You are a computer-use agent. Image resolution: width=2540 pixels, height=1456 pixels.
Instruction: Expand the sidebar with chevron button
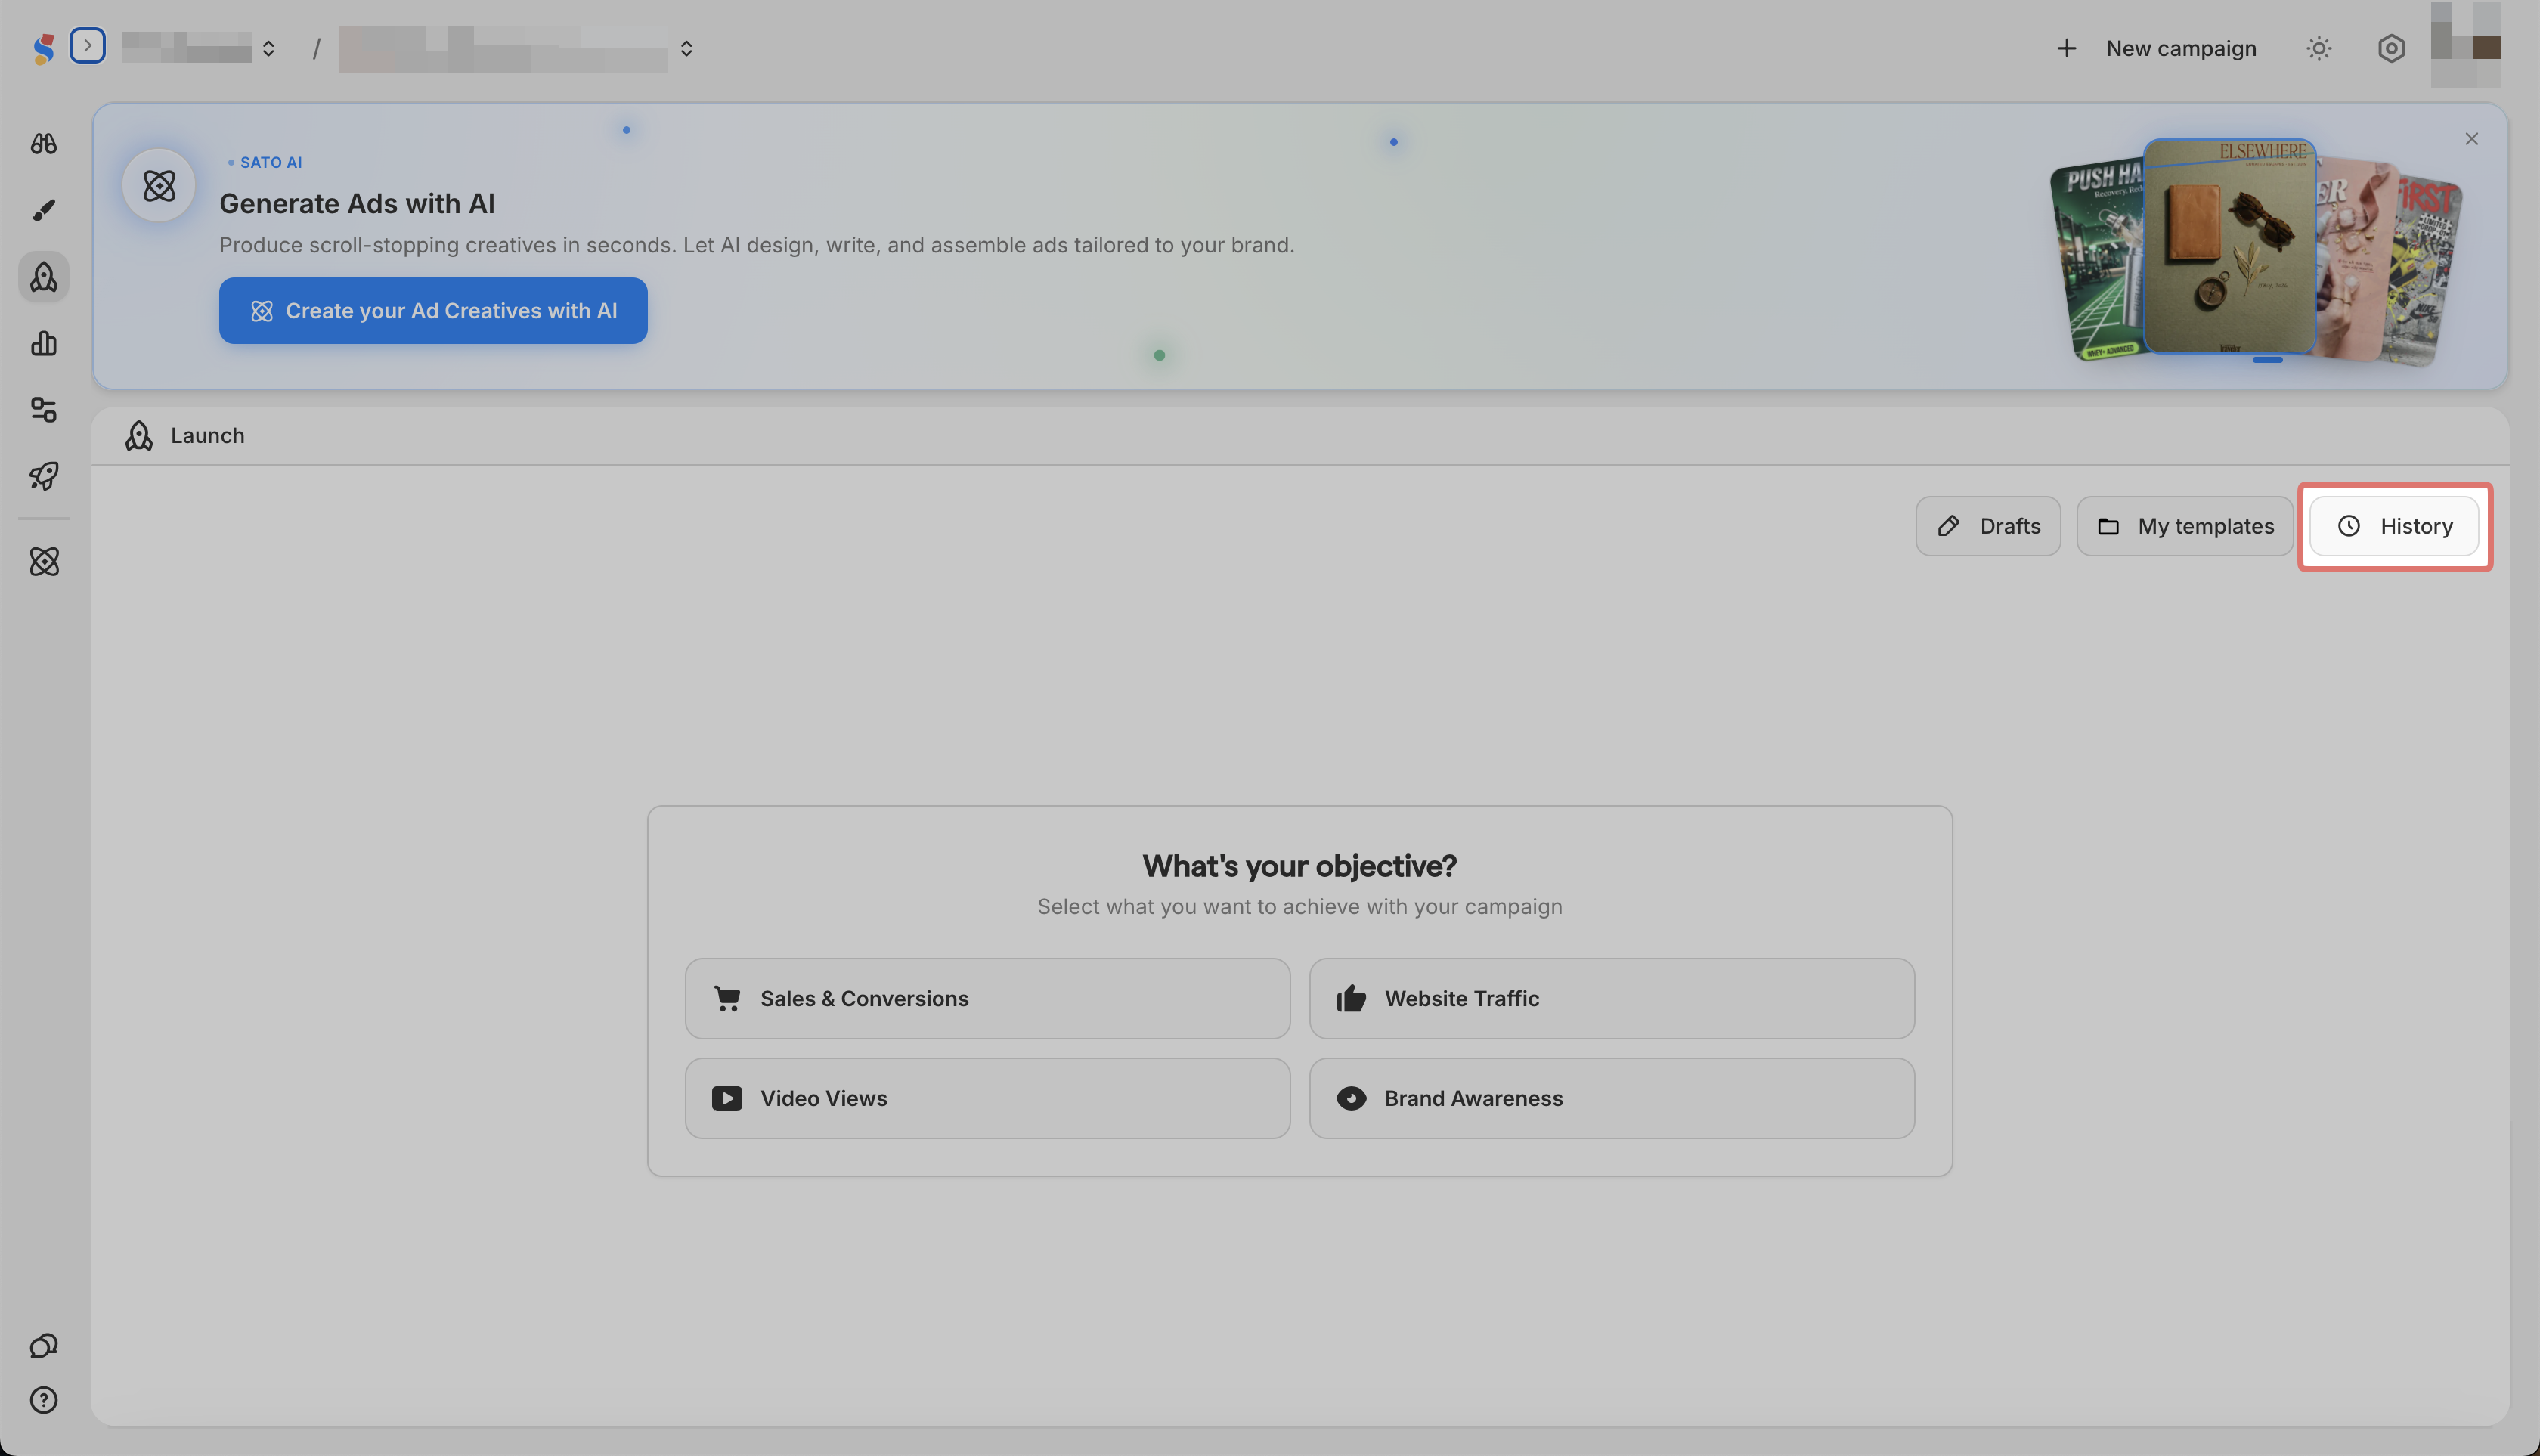tap(87, 45)
